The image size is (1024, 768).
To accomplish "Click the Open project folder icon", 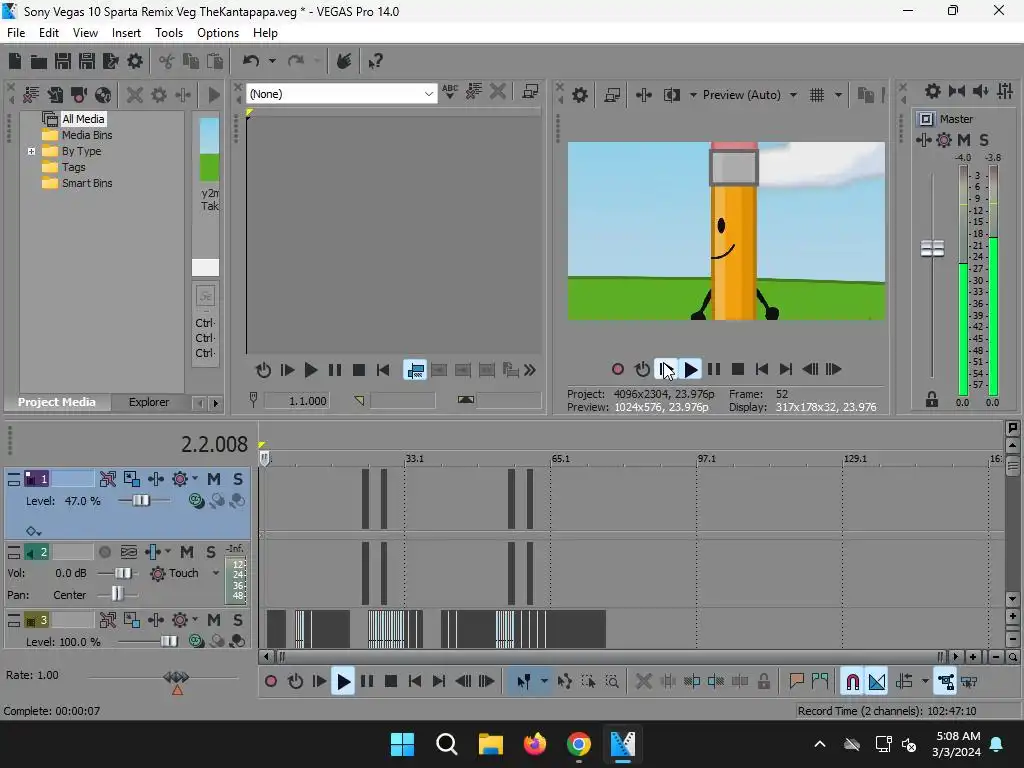I will click(x=39, y=61).
